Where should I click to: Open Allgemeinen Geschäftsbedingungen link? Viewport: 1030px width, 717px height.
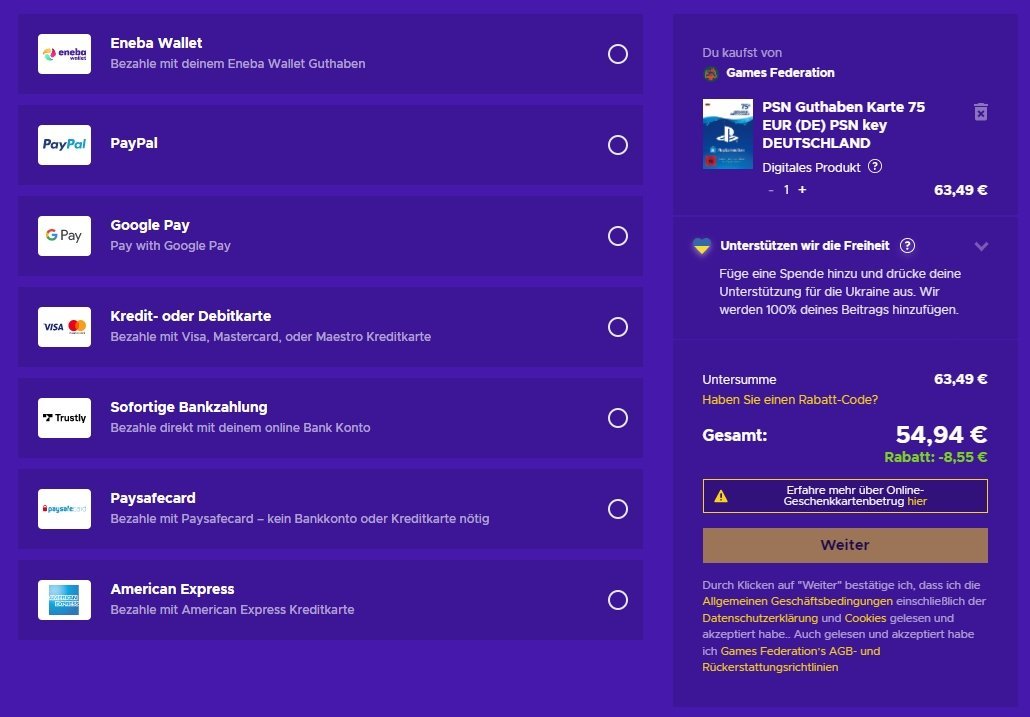(x=797, y=601)
